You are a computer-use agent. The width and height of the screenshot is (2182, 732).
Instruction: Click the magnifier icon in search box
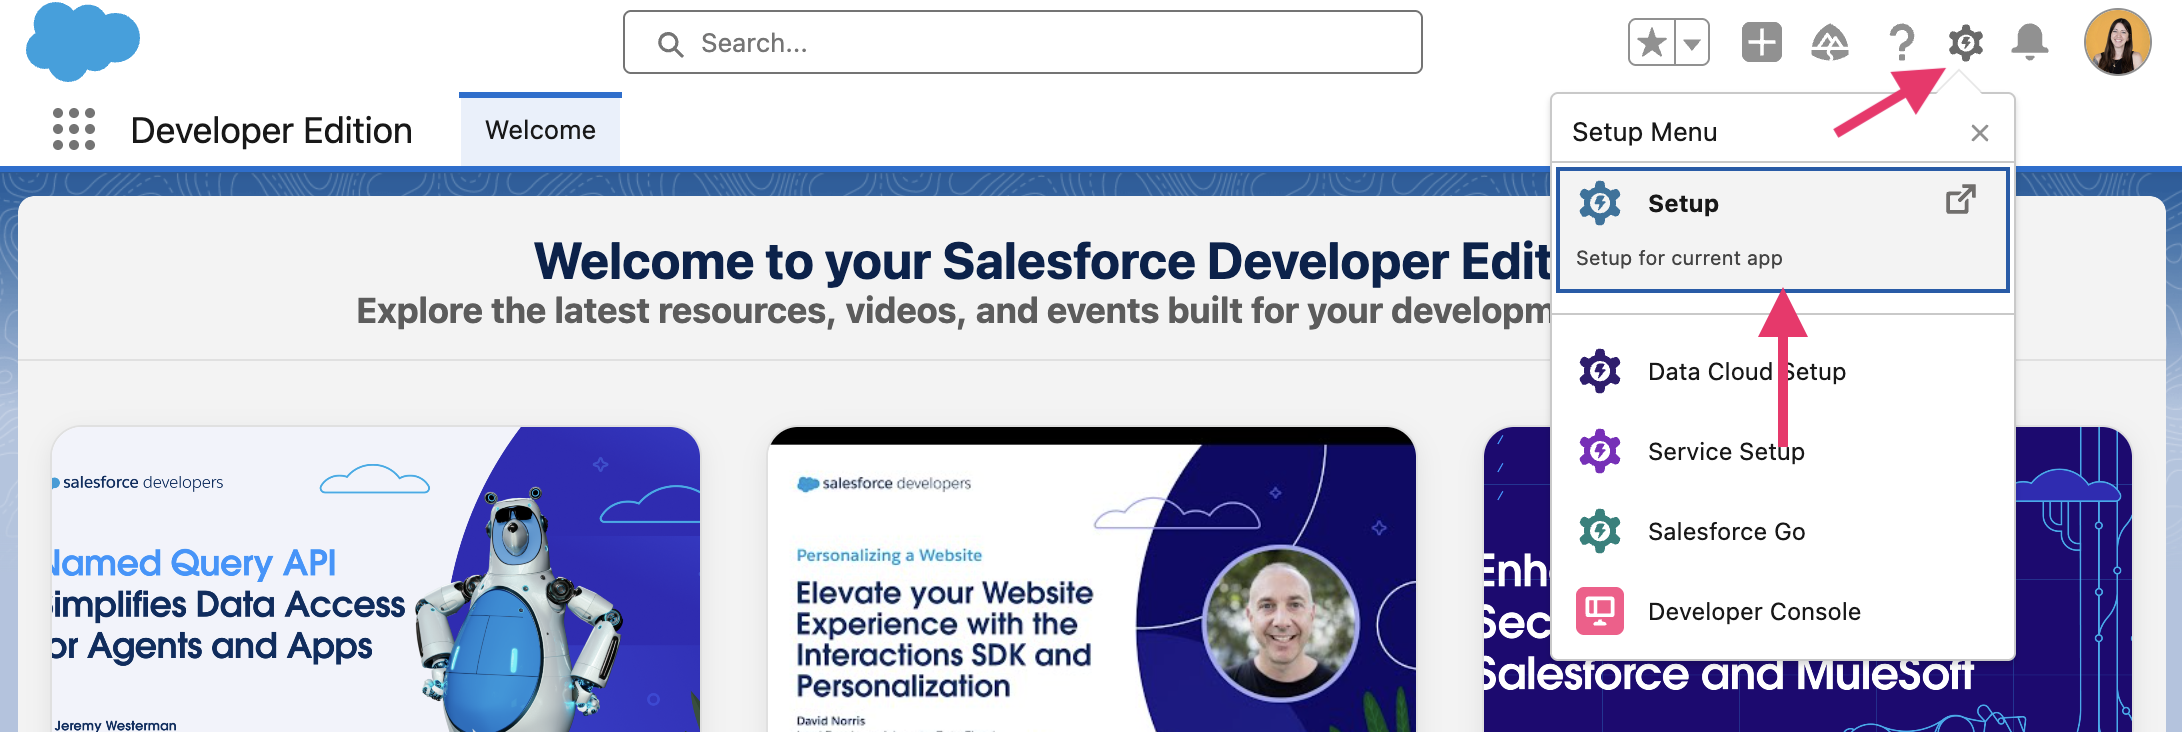point(670,44)
